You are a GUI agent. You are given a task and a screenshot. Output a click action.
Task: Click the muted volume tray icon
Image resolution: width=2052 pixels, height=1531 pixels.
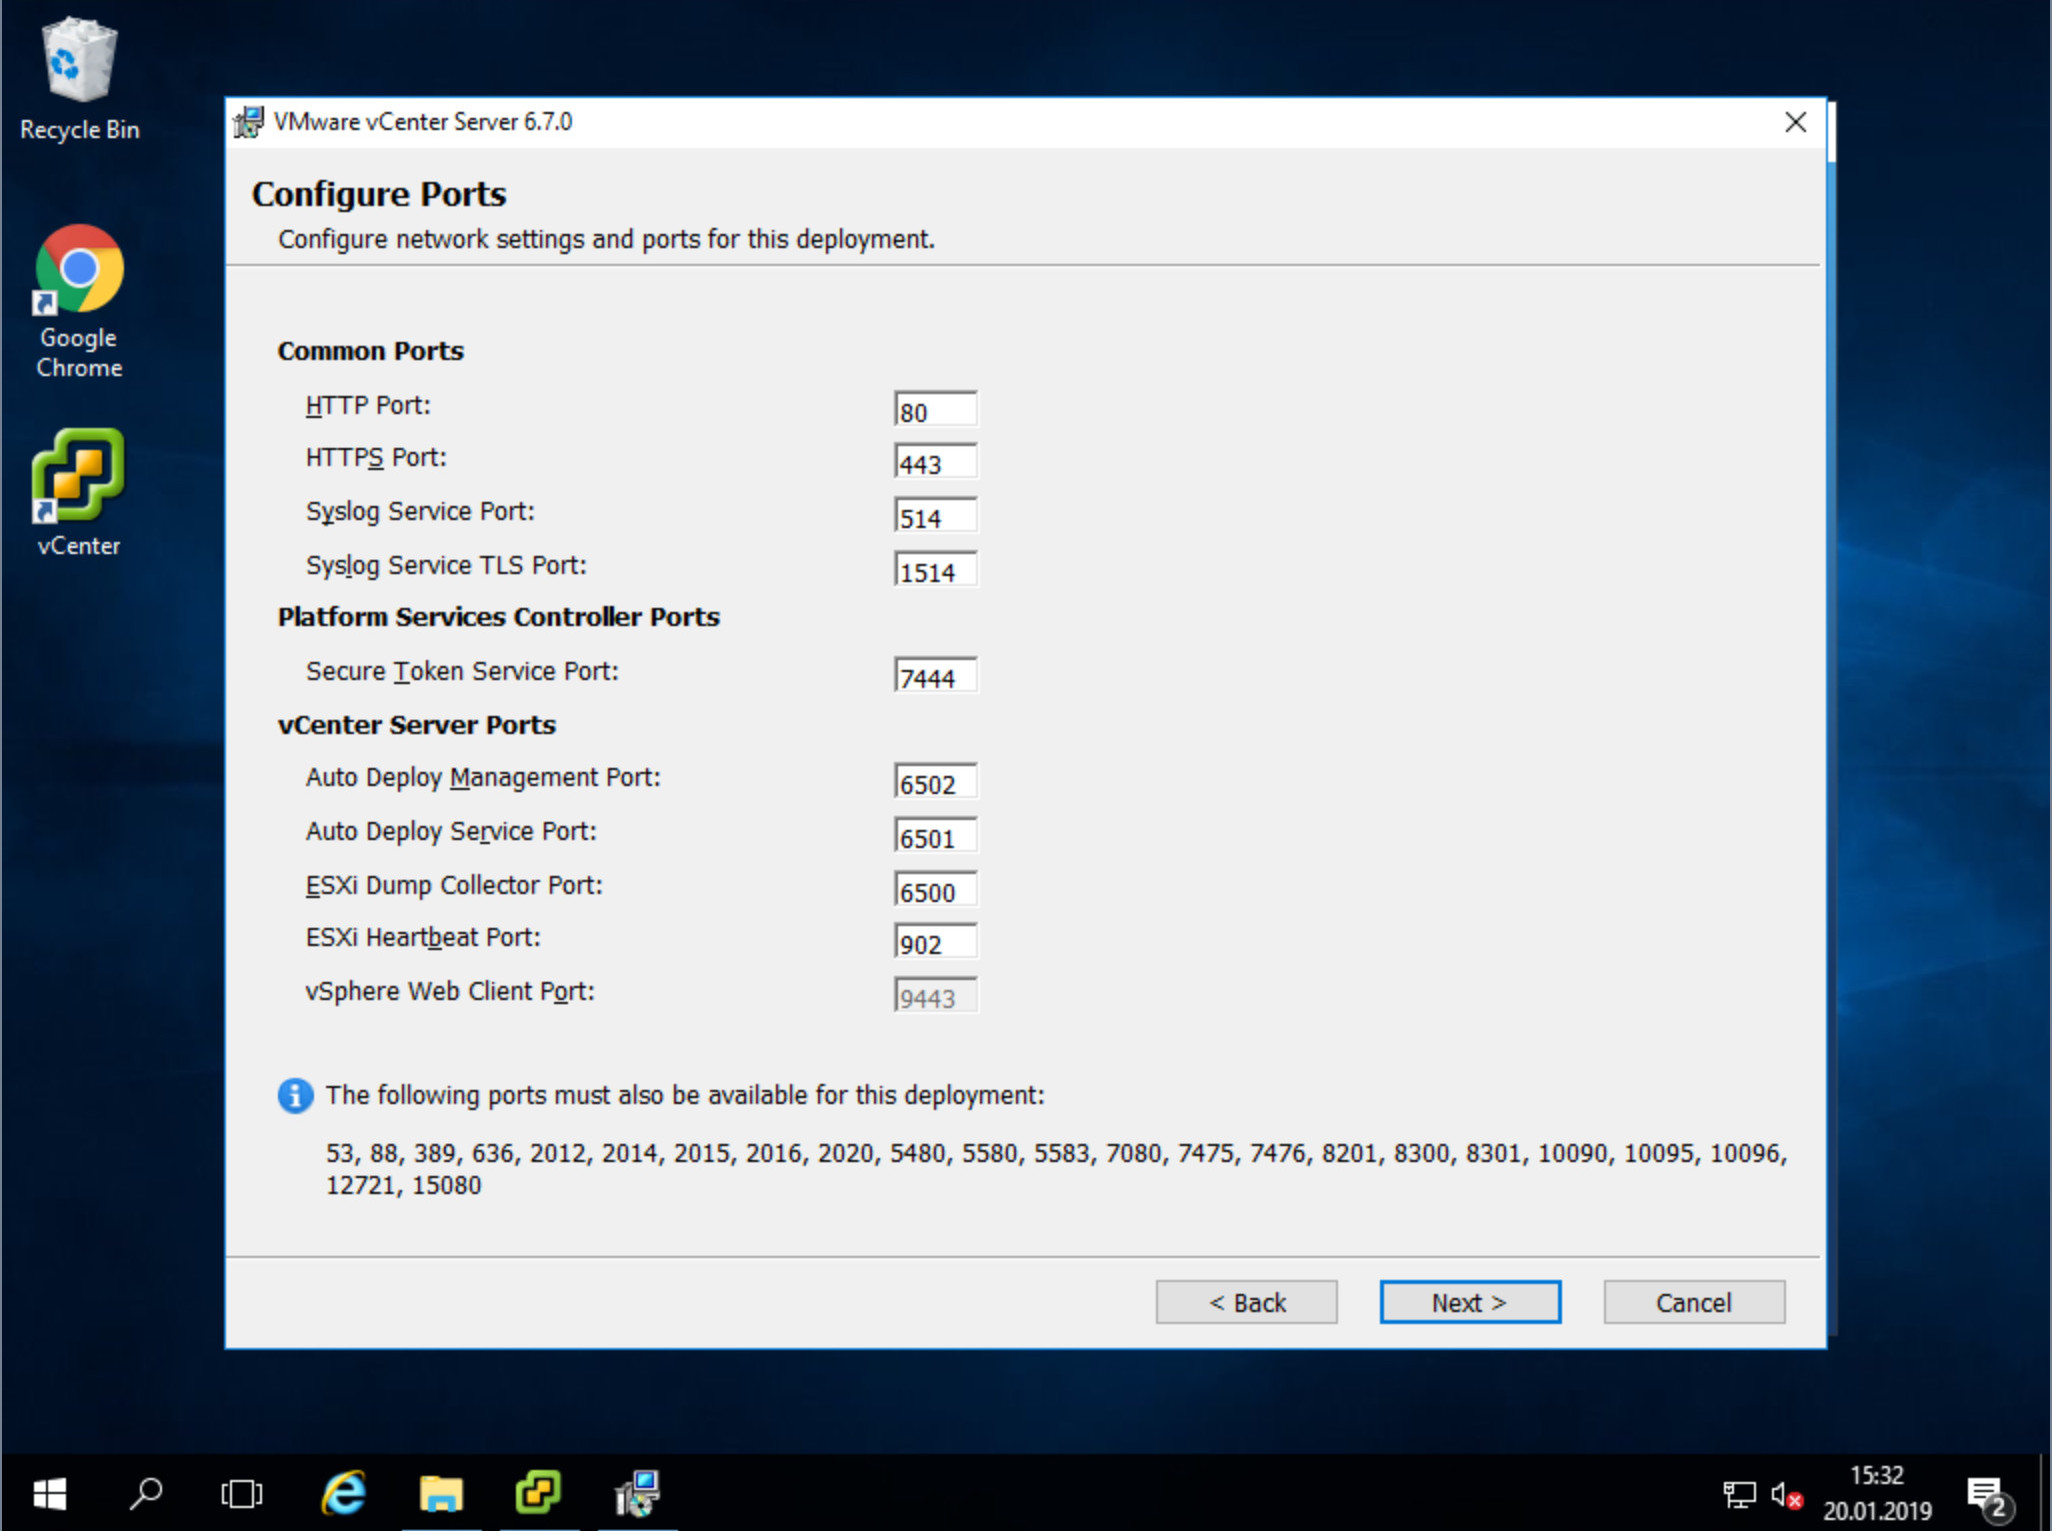[1786, 1495]
